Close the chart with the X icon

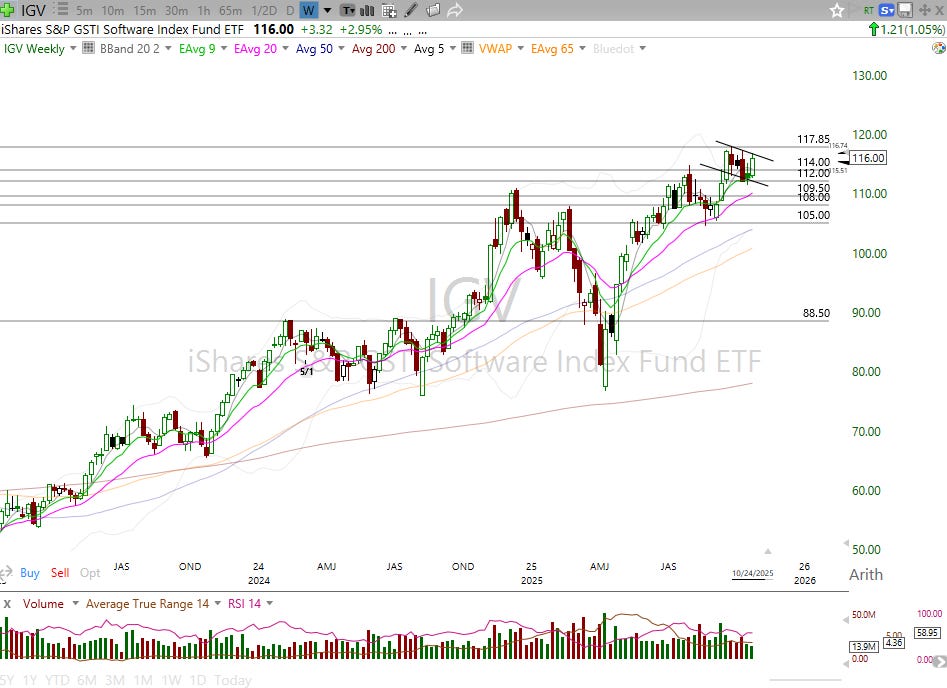939,10
